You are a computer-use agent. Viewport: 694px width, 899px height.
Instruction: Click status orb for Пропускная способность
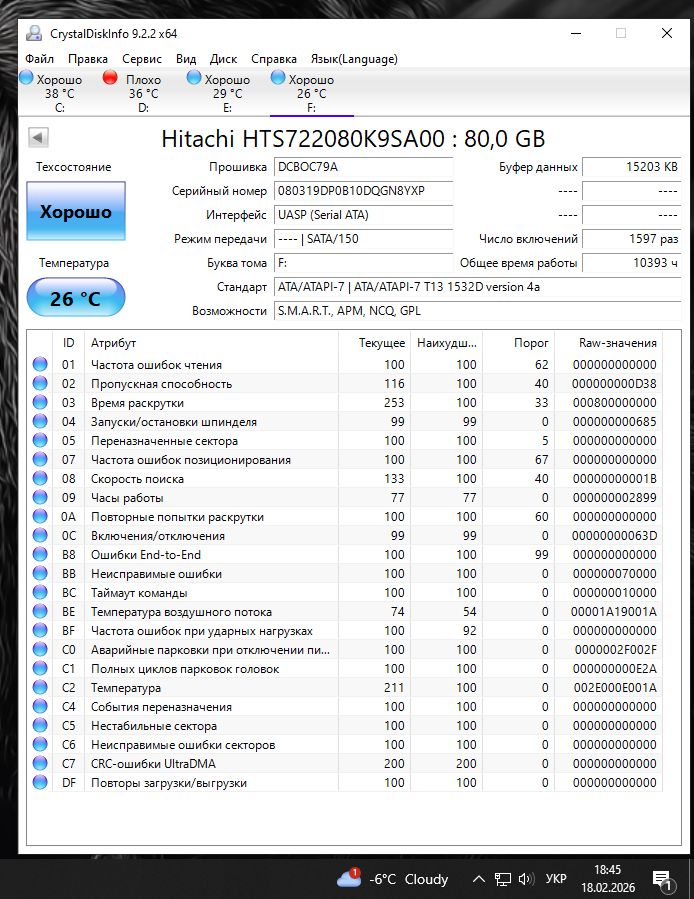pyautogui.click(x=40, y=384)
